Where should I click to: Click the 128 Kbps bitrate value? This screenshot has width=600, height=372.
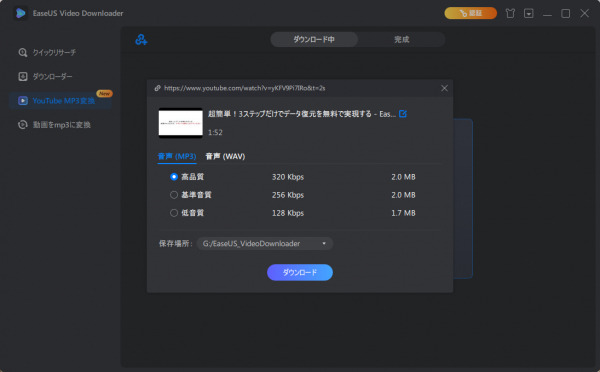(288, 213)
